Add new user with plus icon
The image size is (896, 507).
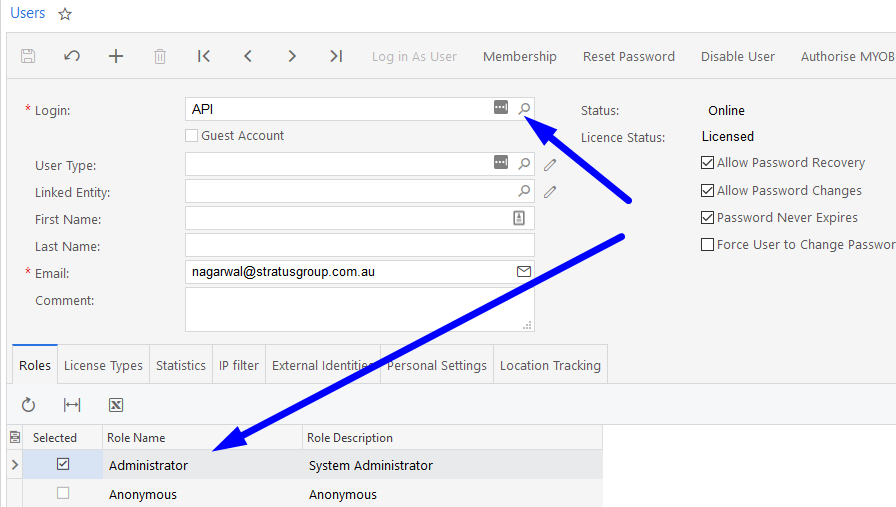point(116,56)
